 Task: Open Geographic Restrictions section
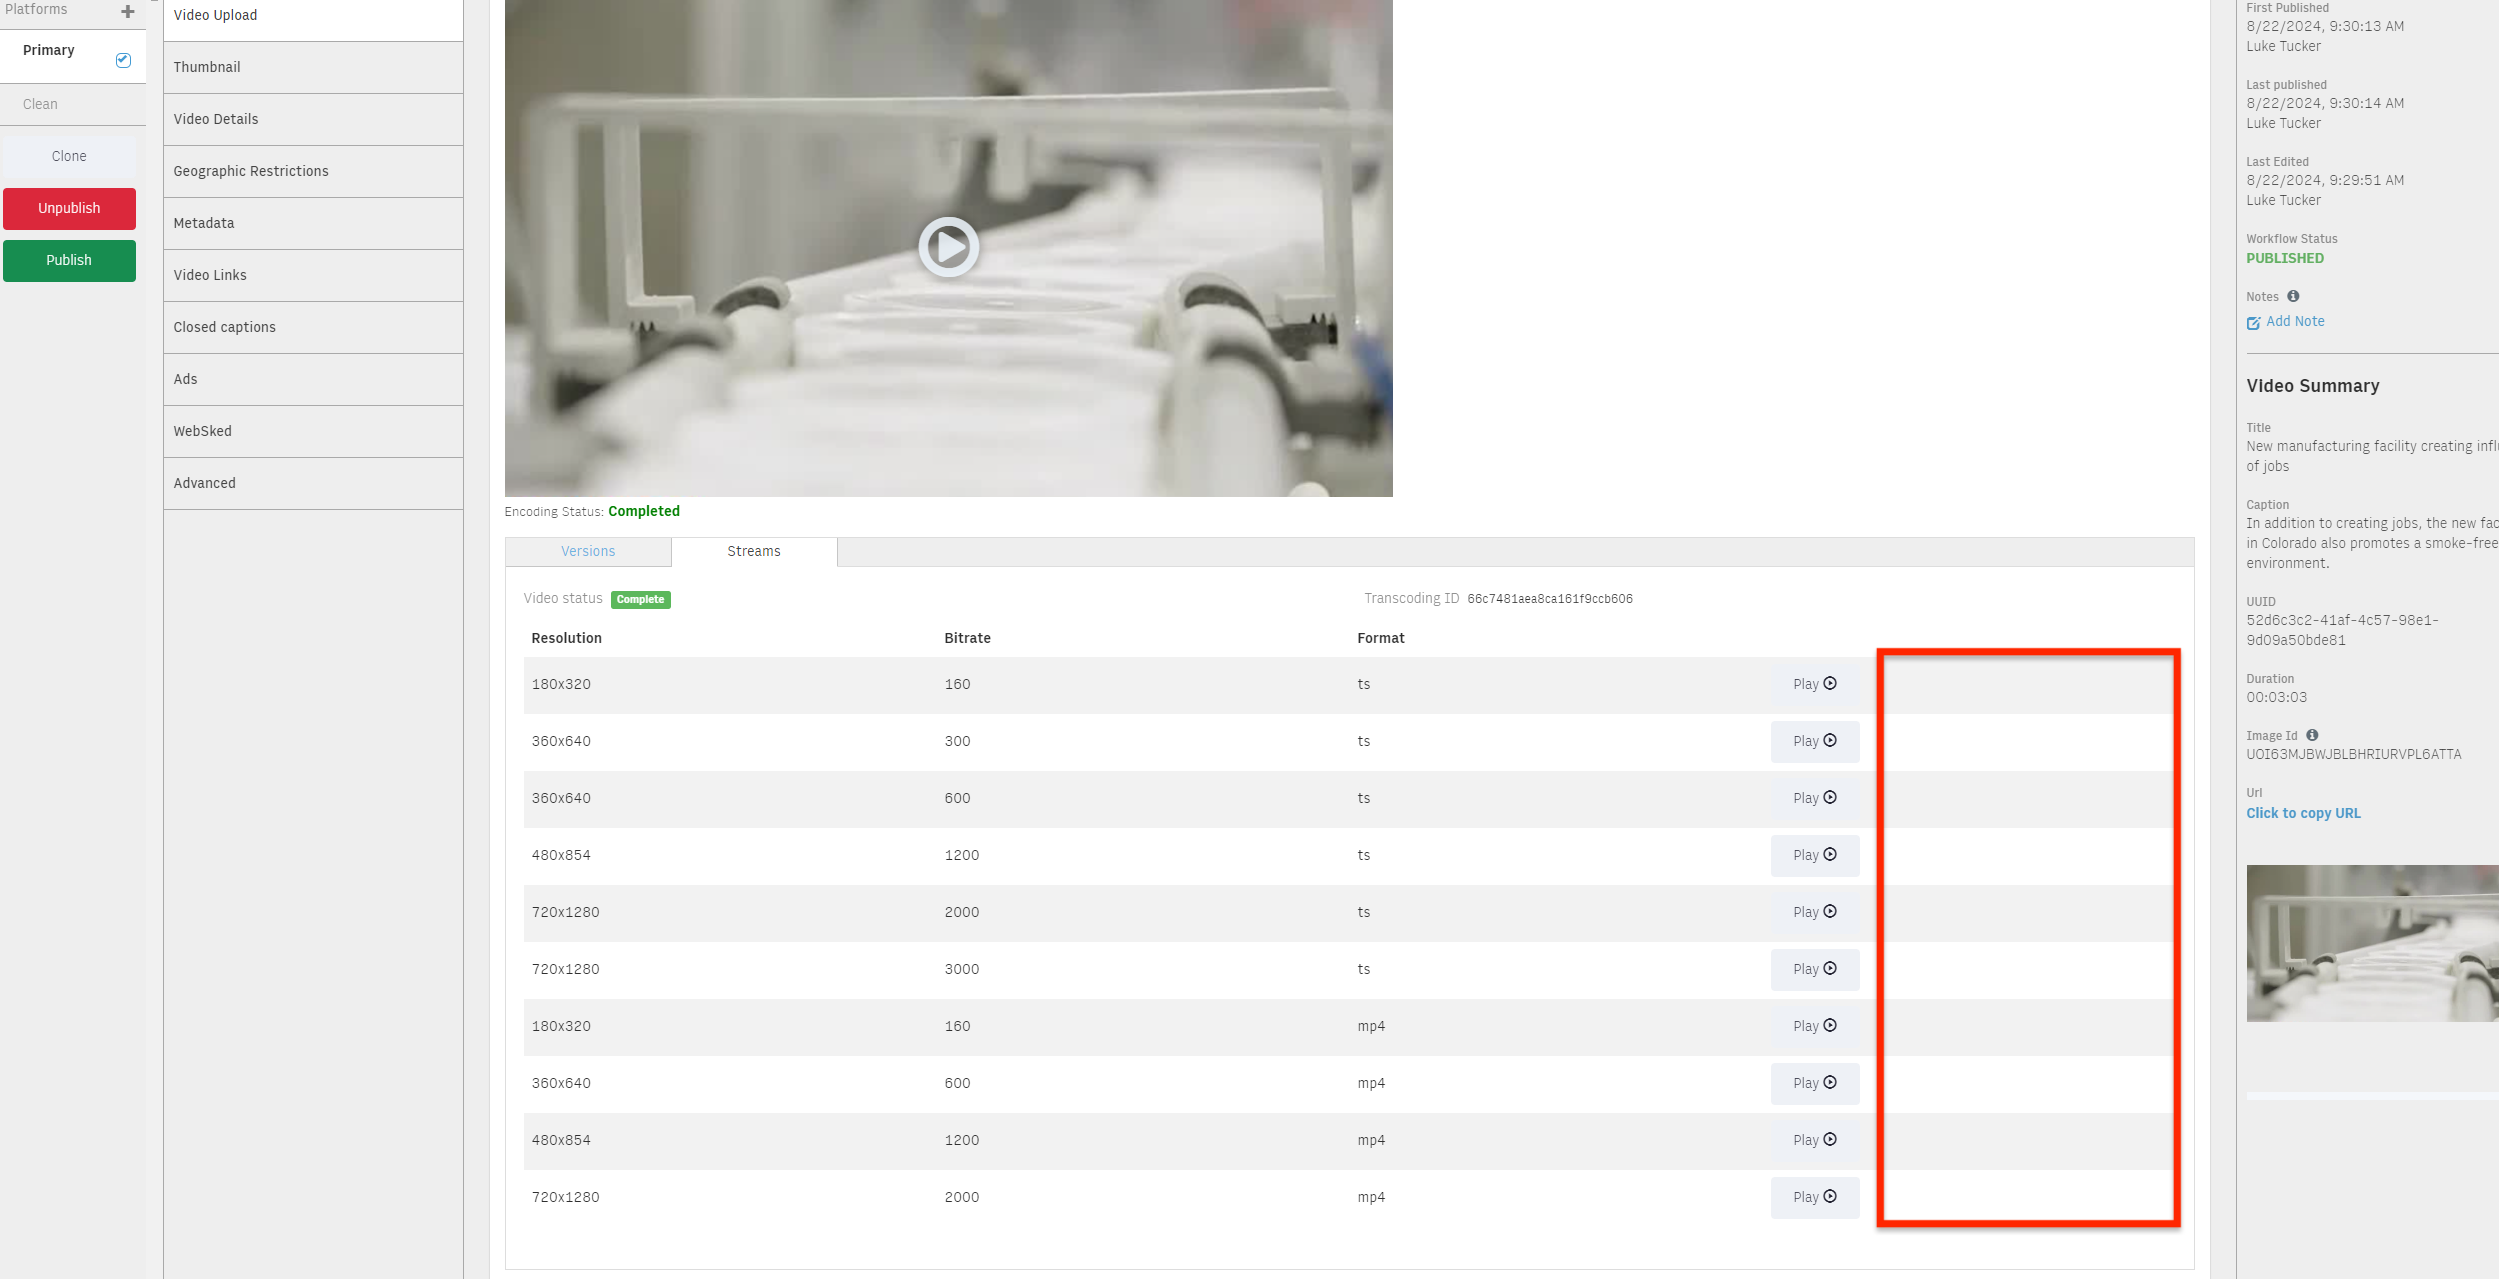pos(313,171)
